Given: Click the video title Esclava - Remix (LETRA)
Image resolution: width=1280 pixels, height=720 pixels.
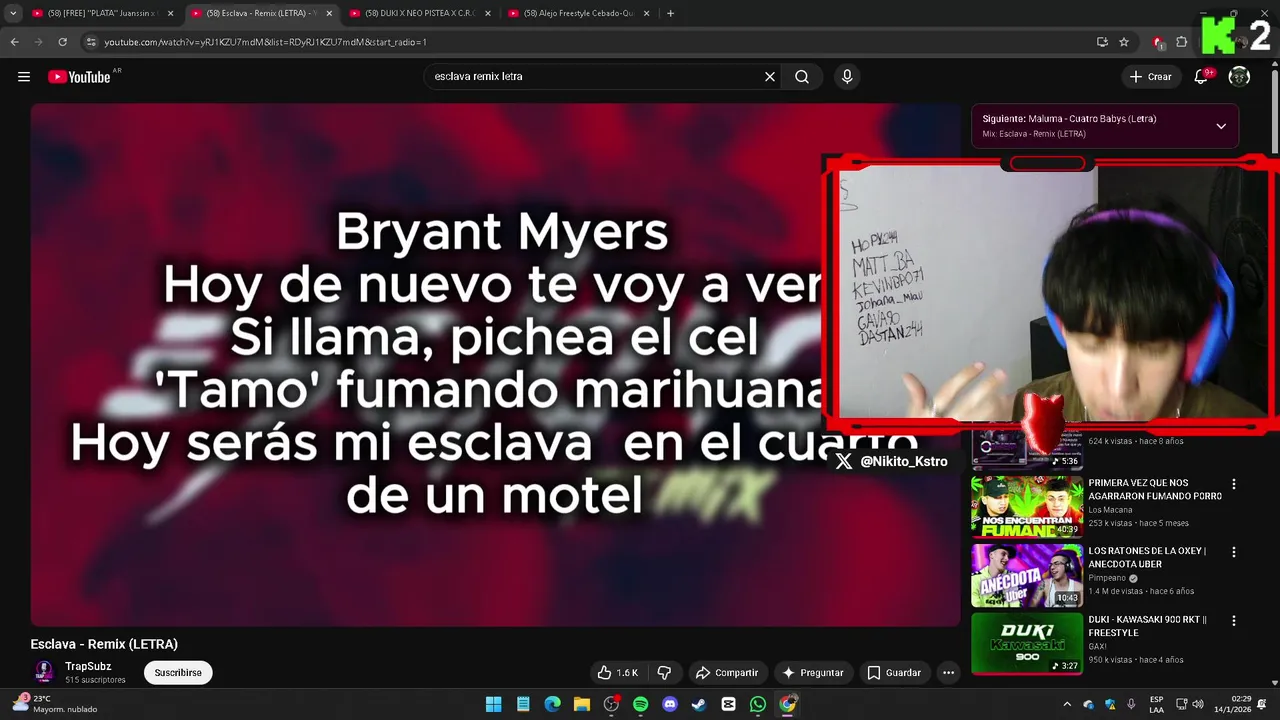Looking at the screenshot, I should (x=104, y=644).
